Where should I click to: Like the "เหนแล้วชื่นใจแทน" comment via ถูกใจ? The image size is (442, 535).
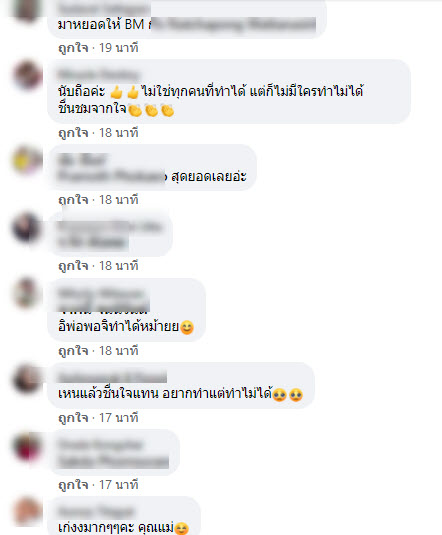(73, 418)
